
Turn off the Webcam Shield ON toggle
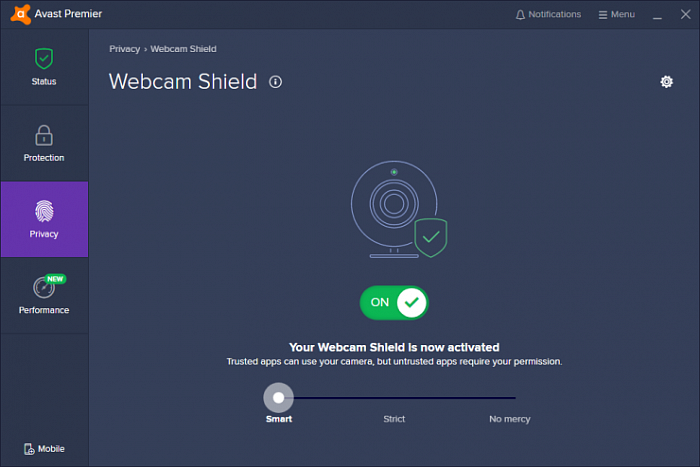[394, 302]
